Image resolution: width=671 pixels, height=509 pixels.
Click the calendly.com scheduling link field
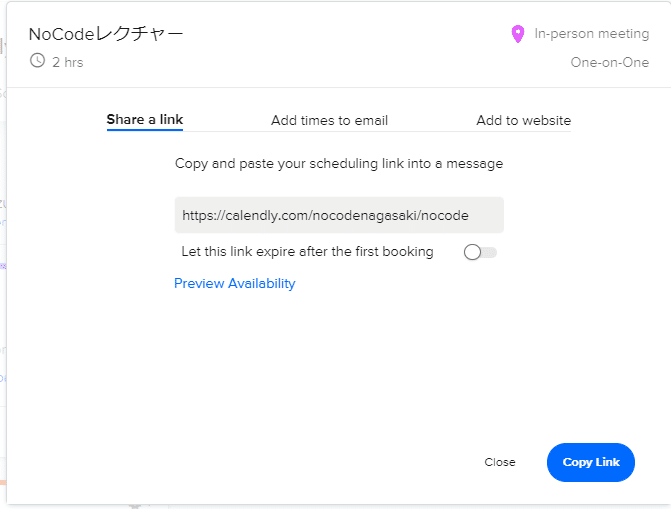tap(338, 215)
